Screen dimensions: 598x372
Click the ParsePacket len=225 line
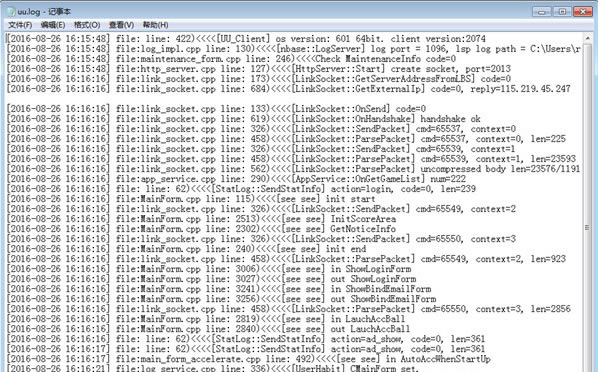tap(286, 139)
